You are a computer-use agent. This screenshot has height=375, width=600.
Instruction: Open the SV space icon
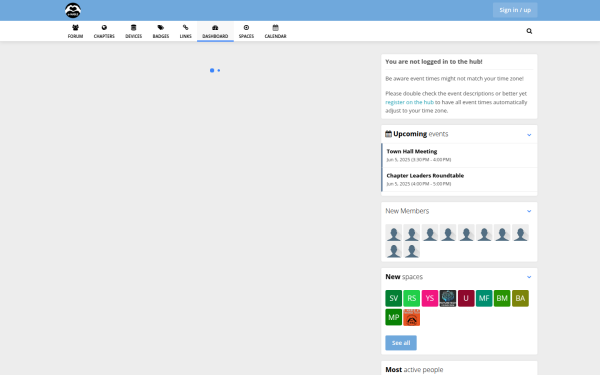click(x=393, y=298)
